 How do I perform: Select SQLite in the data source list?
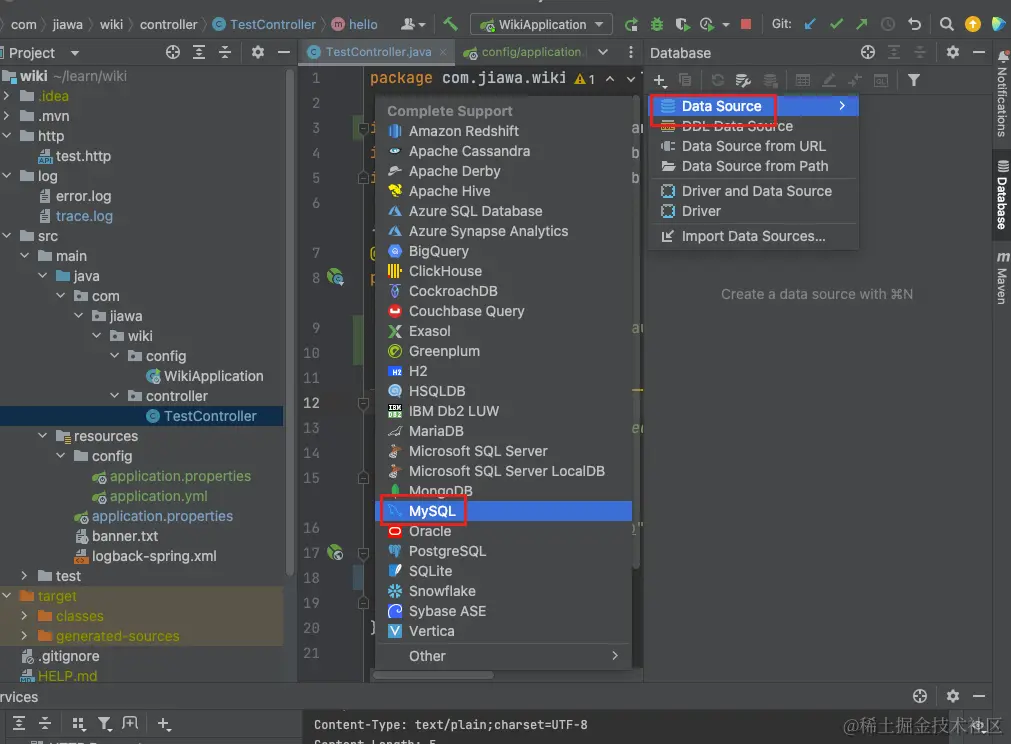pos(504,571)
